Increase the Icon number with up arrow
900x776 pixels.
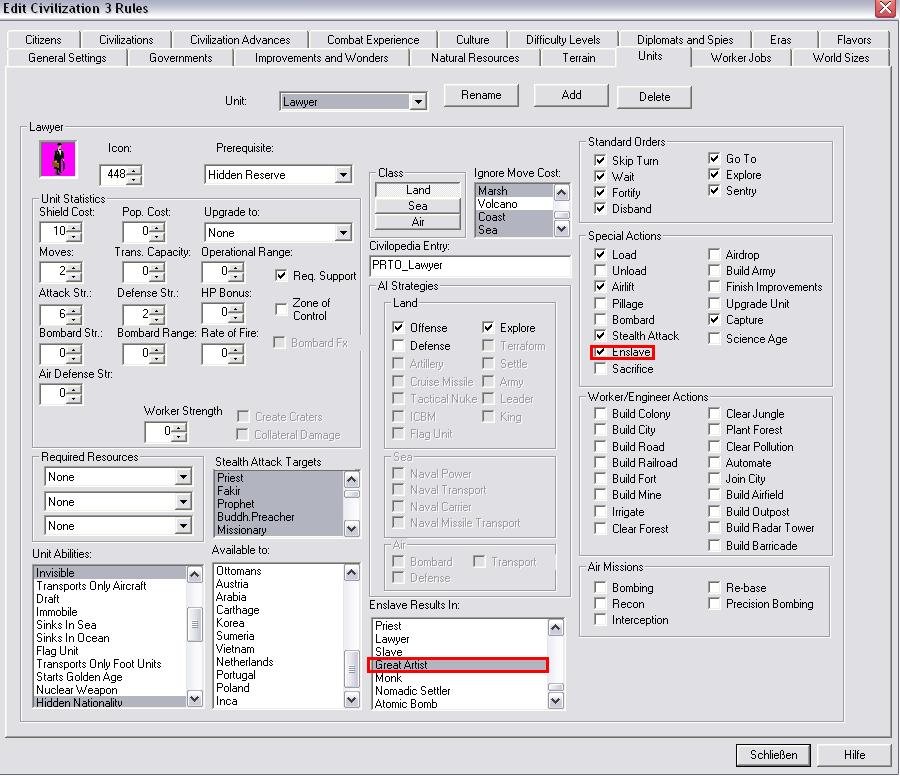click(135, 169)
